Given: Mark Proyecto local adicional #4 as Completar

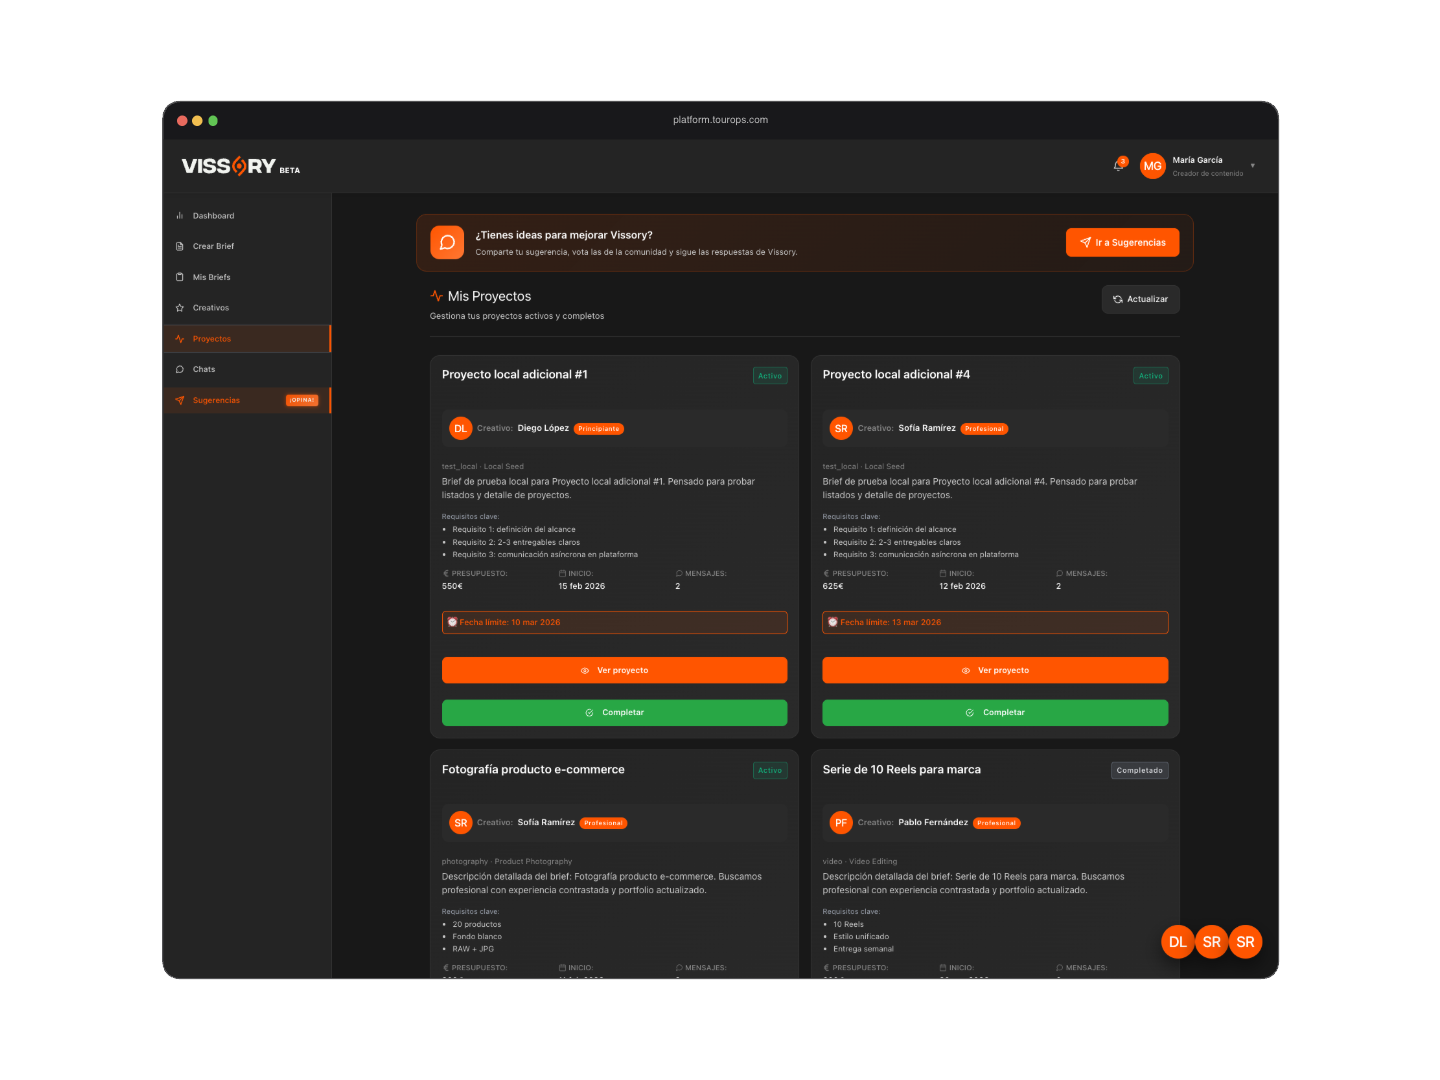Looking at the screenshot, I should click(x=994, y=713).
